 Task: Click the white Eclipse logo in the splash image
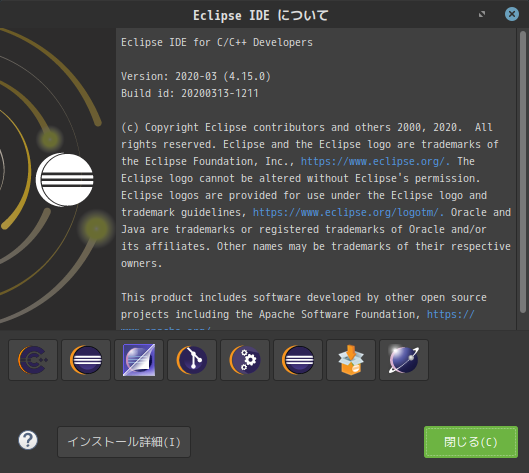click(65, 179)
